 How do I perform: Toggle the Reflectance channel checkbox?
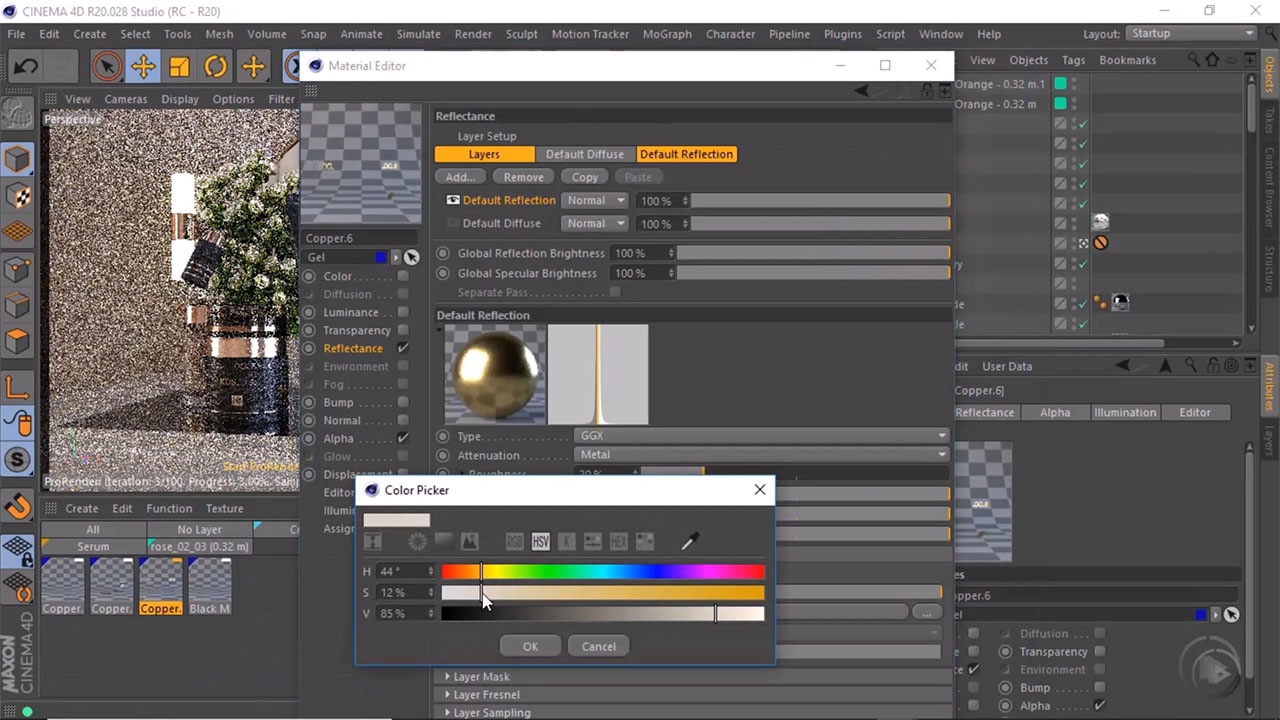[x=403, y=348]
